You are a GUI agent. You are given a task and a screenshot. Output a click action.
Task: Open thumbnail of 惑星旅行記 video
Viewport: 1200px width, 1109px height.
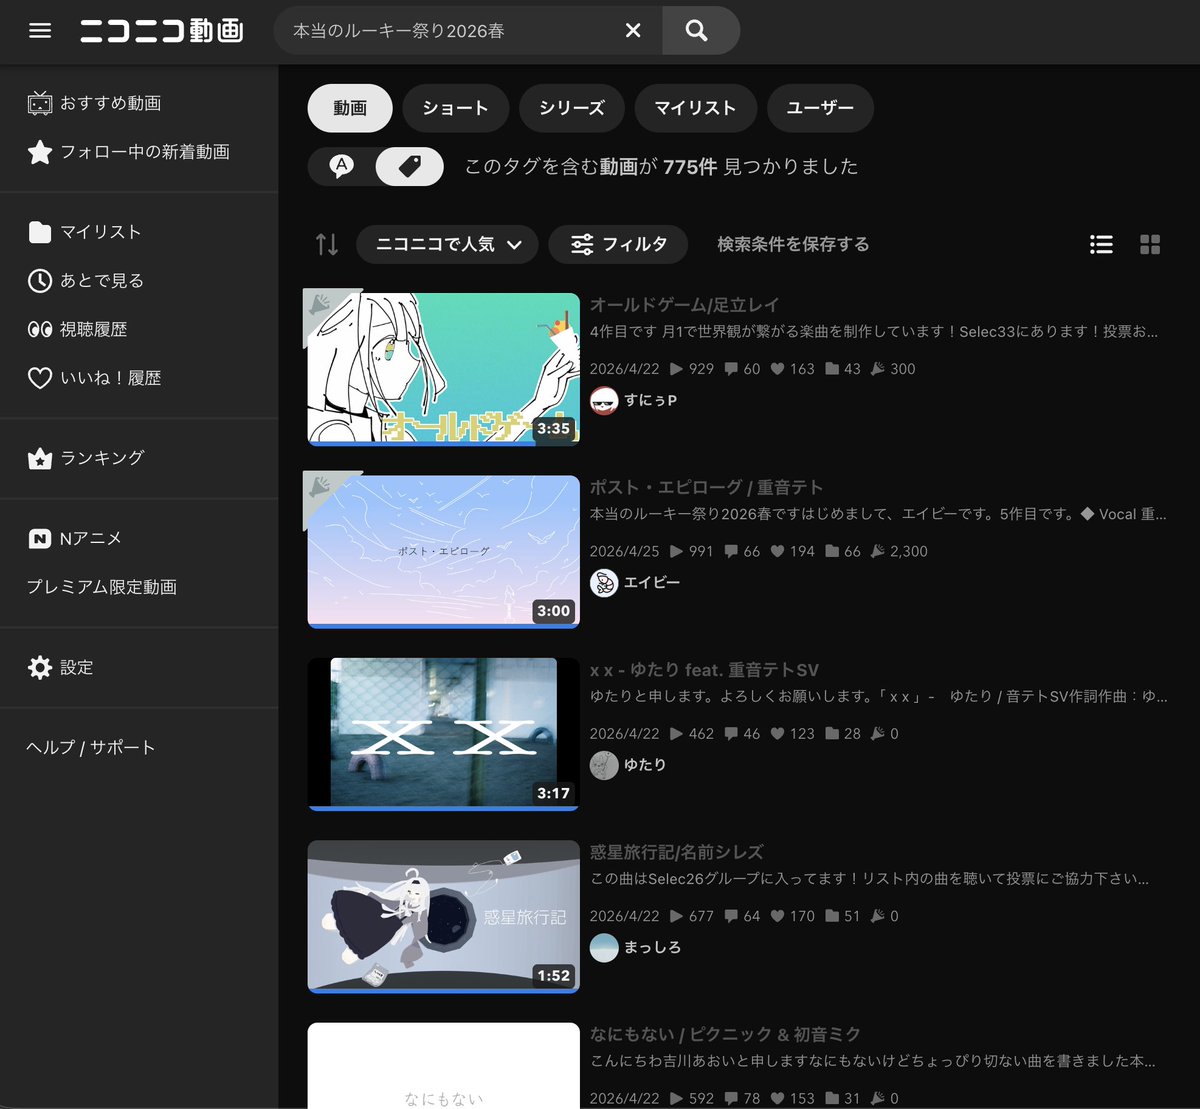click(444, 917)
